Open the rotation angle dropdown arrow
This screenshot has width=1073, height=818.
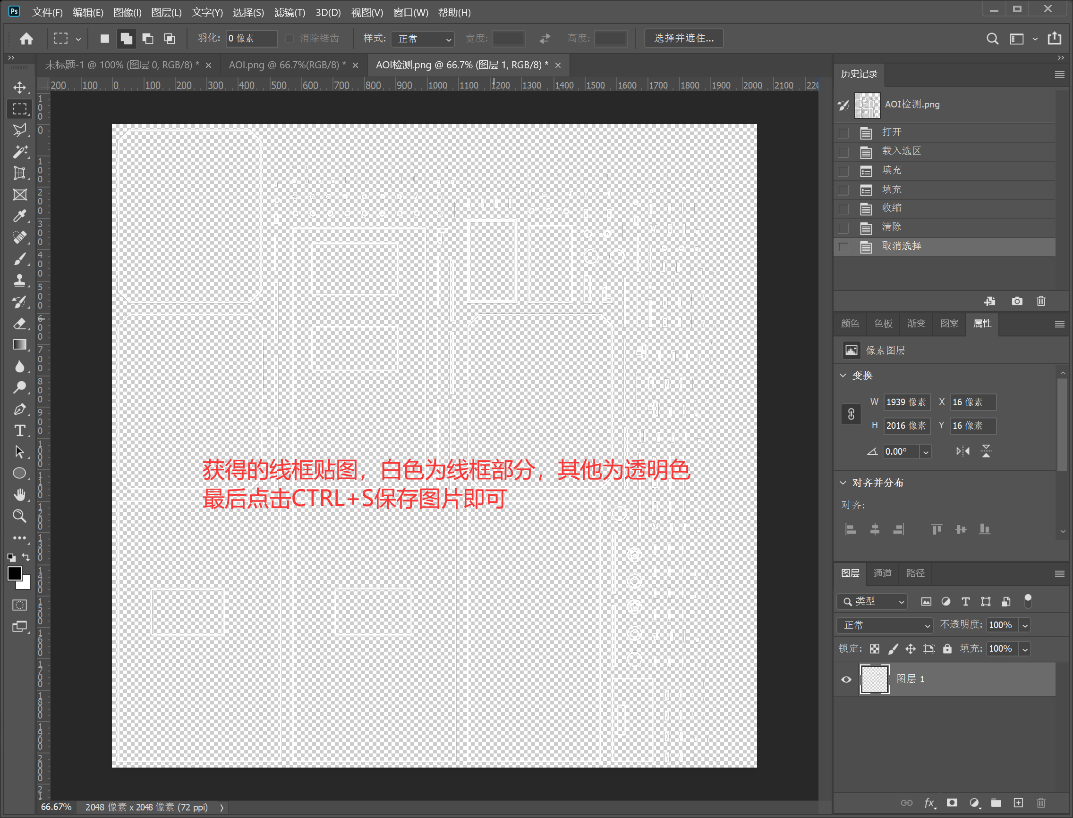926,452
